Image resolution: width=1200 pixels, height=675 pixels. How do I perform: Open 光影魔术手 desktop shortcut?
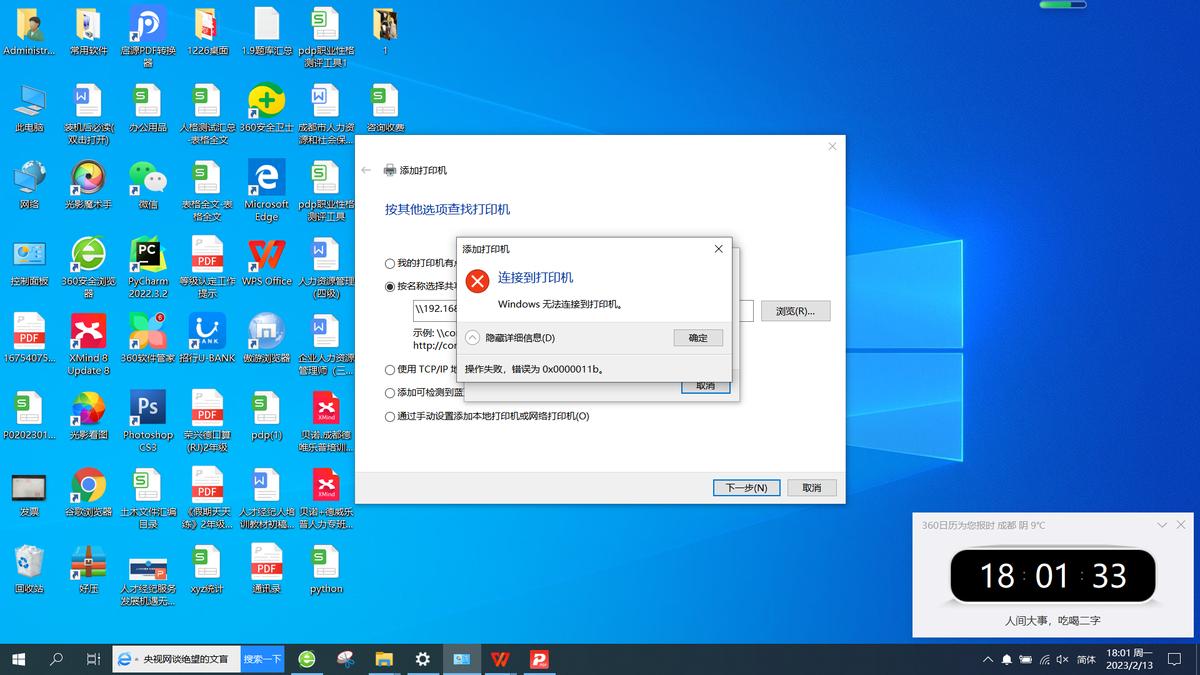(89, 185)
